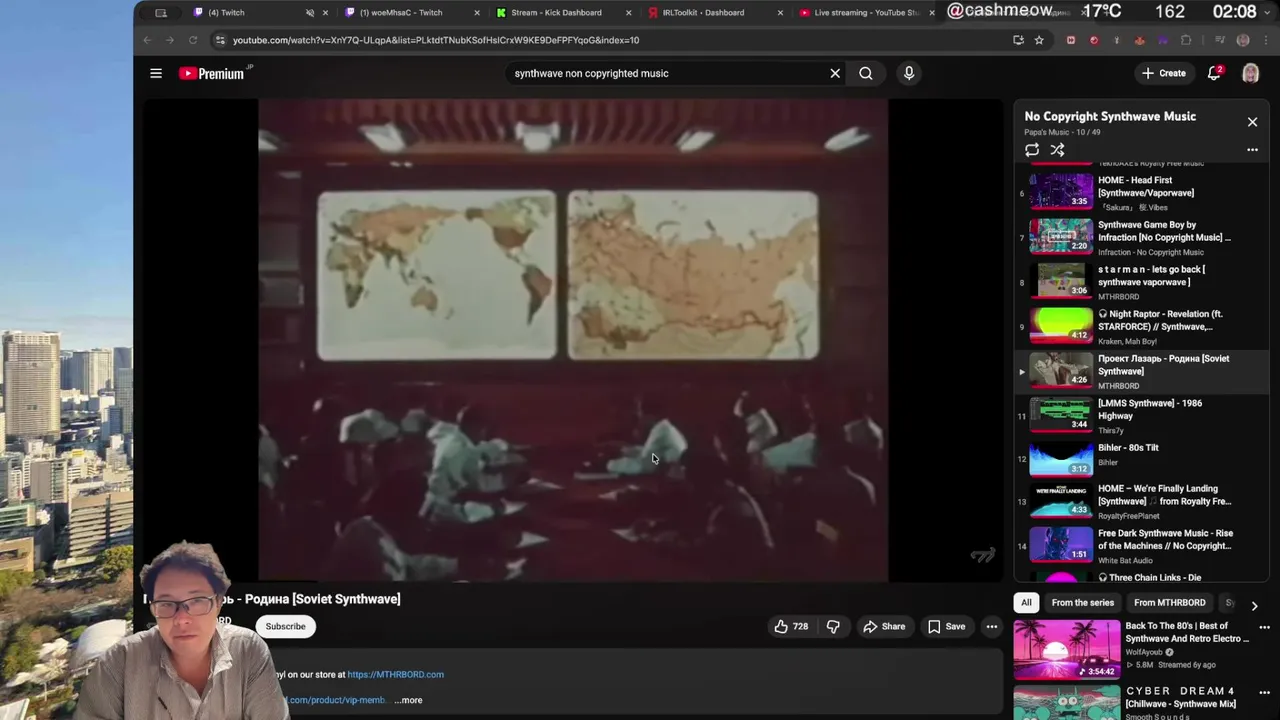1280x720 pixels.
Task: Go forward in browser history
Action: tap(170, 40)
